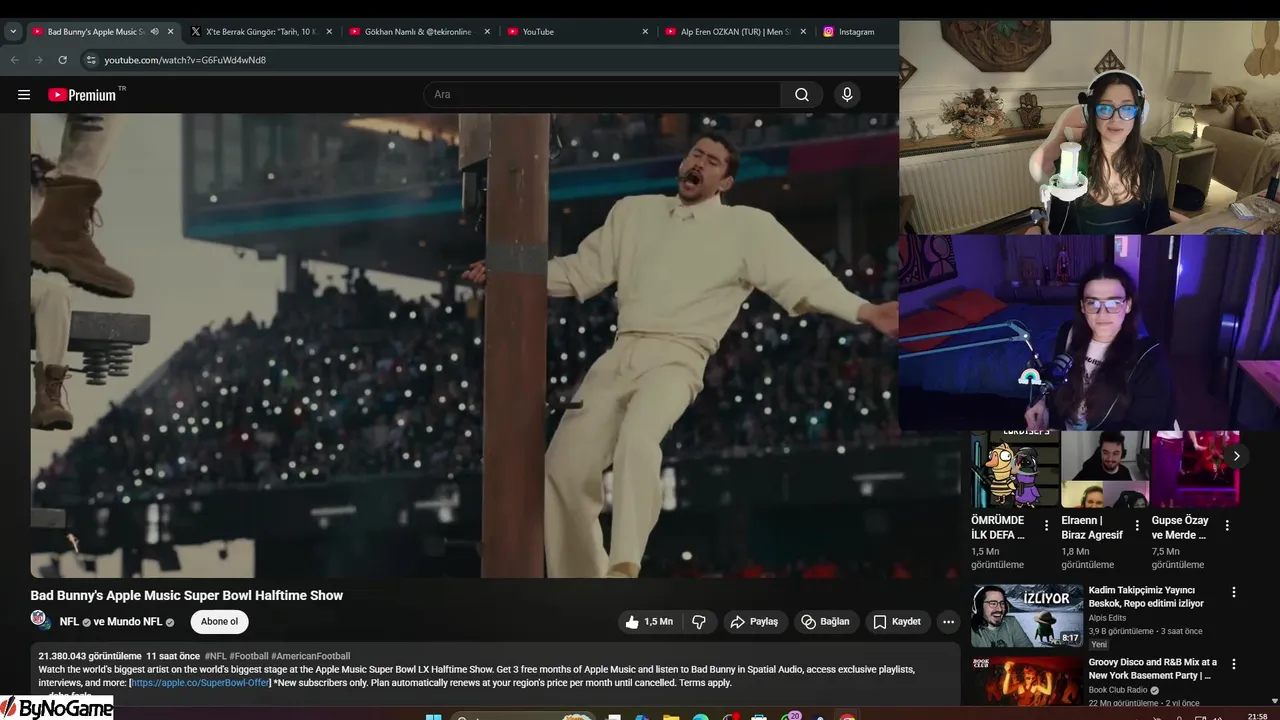The image size is (1280, 720).
Task: Click the video title Bad Bunny's Apple Music Super Bowl
Action: pyautogui.click(x=187, y=595)
